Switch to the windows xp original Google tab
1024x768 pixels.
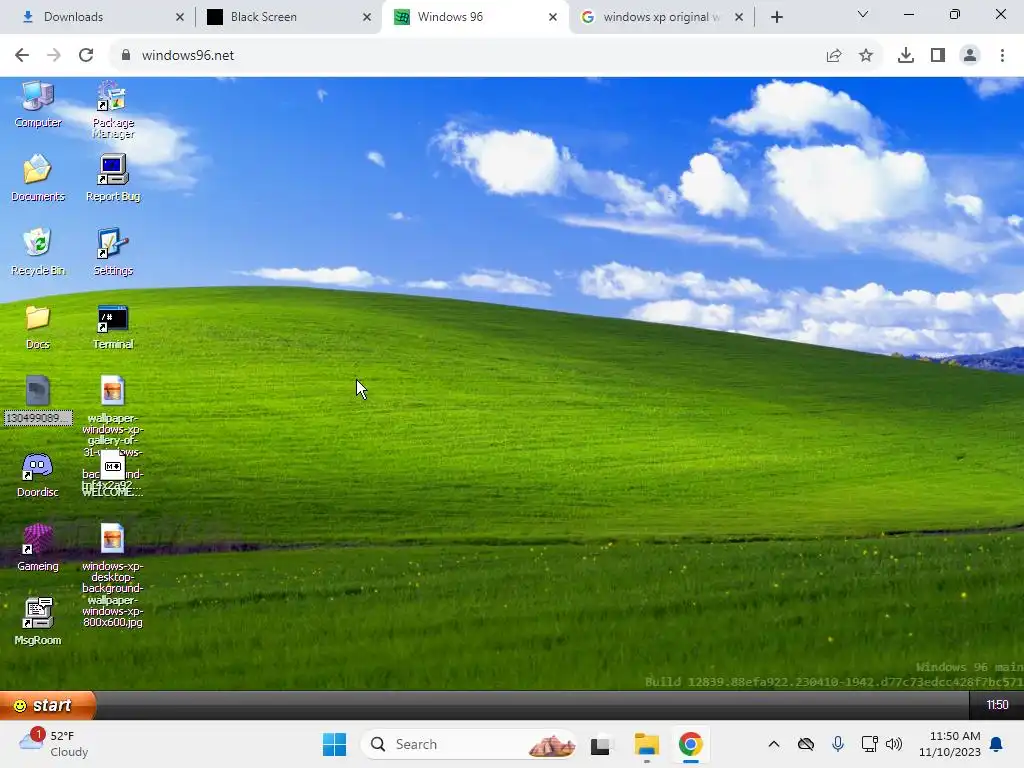[x=662, y=17]
